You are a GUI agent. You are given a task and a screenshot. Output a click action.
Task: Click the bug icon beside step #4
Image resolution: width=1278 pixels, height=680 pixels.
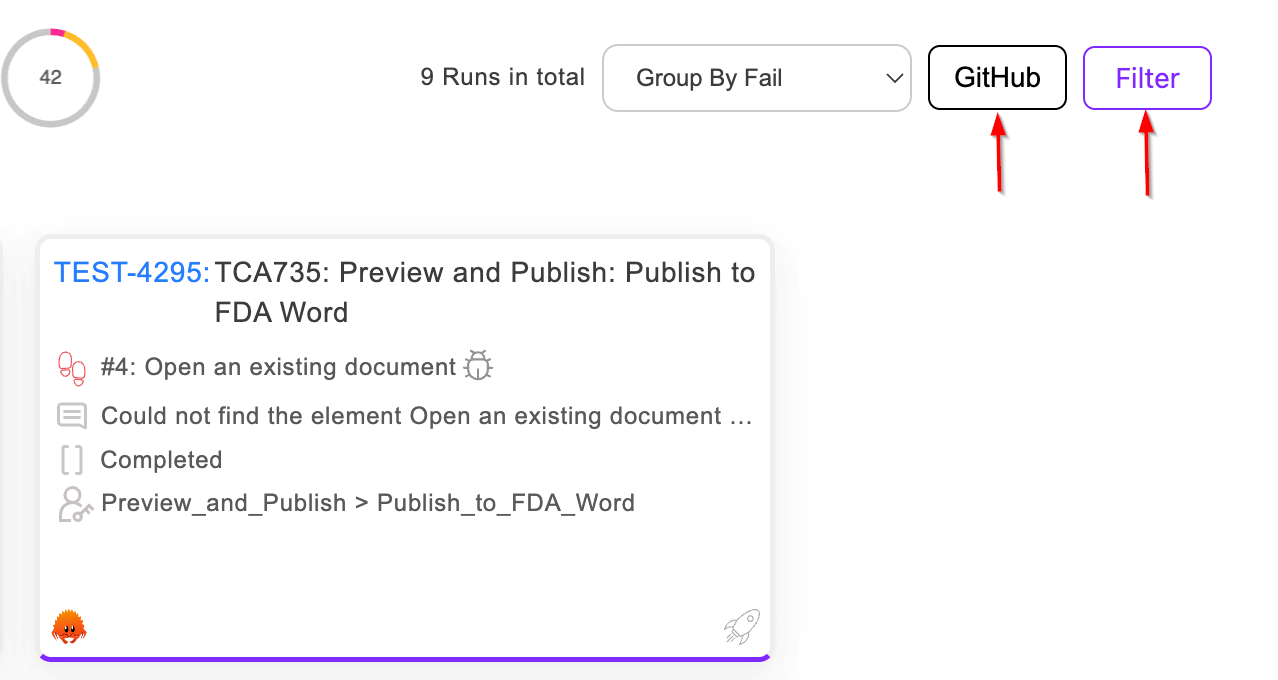[x=479, y=366]
